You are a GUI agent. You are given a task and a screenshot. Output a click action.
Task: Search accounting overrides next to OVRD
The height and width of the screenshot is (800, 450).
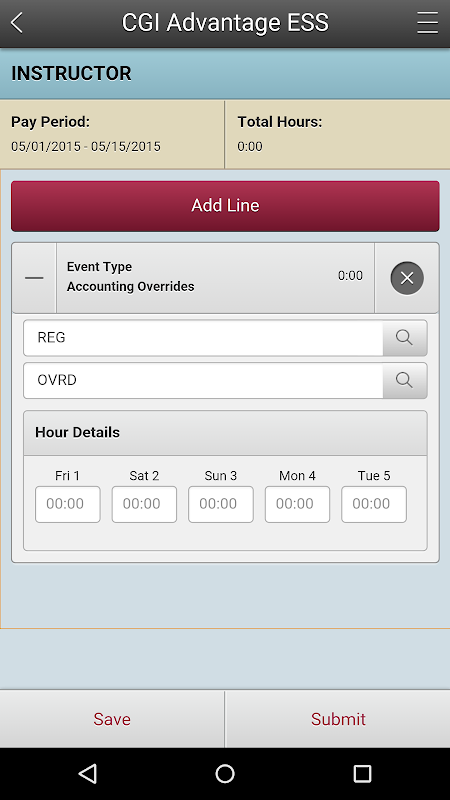[x=405, y=380]
